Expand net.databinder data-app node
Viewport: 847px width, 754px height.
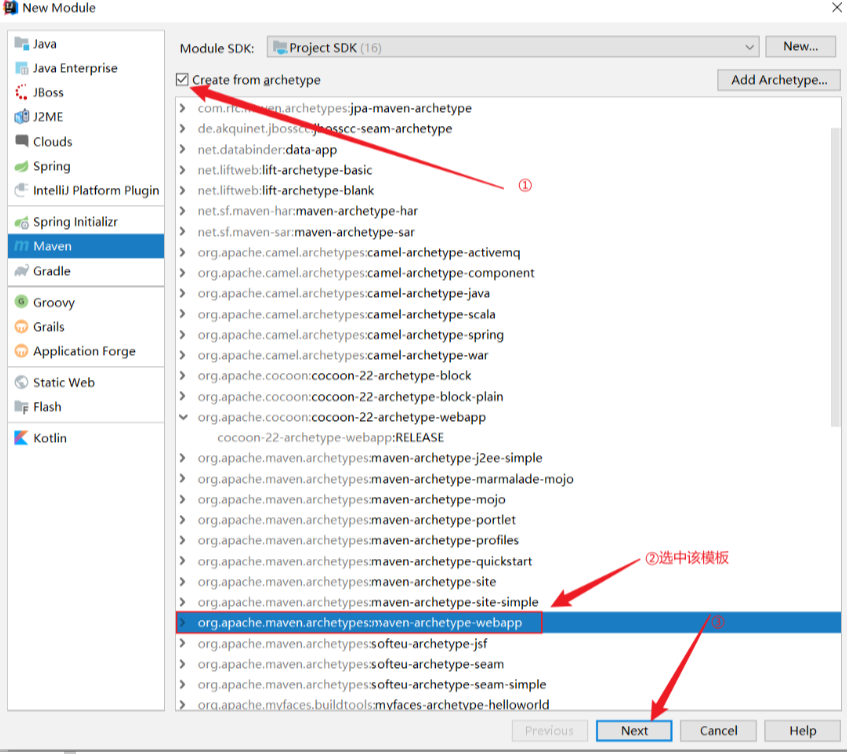point(183,149)
